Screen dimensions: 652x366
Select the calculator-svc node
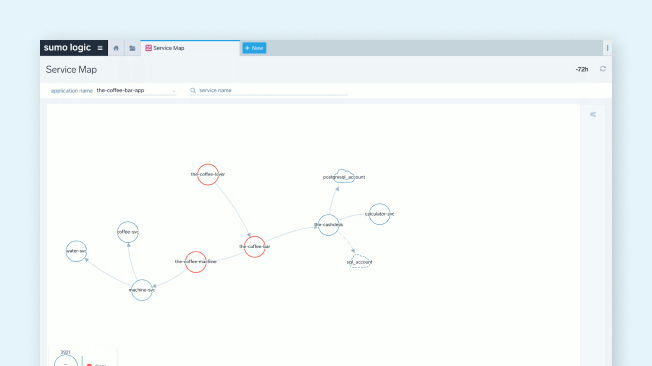click(x=379, y=214)
